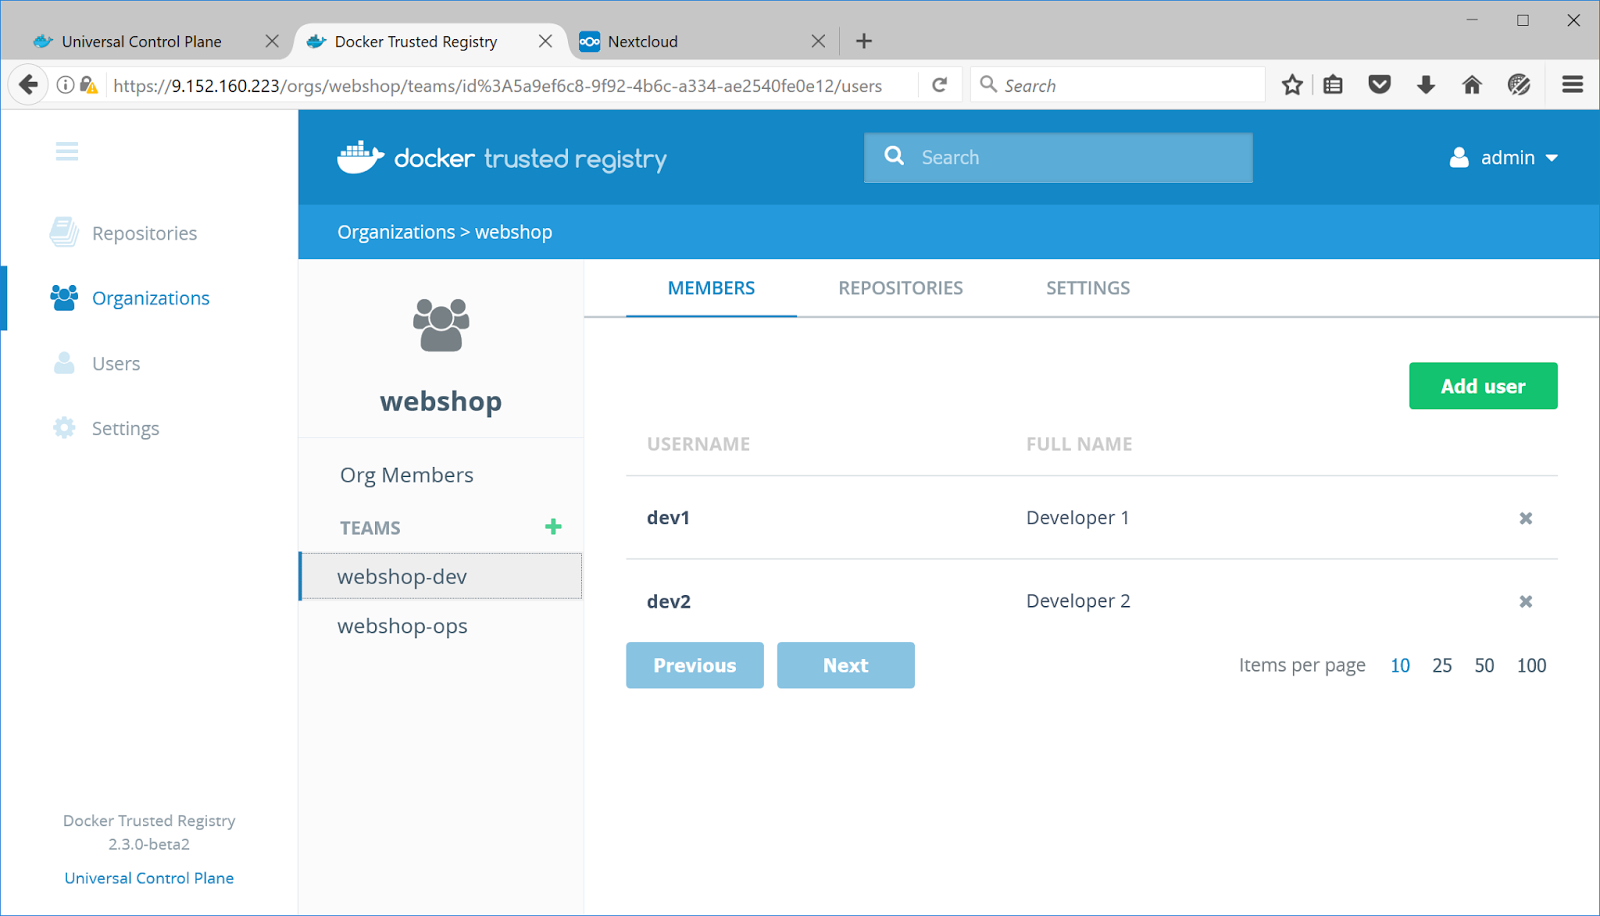Screen dimensions: 1600x916
Task: Click the Docker whale logo in header
Action: click(x=361, y=157)
